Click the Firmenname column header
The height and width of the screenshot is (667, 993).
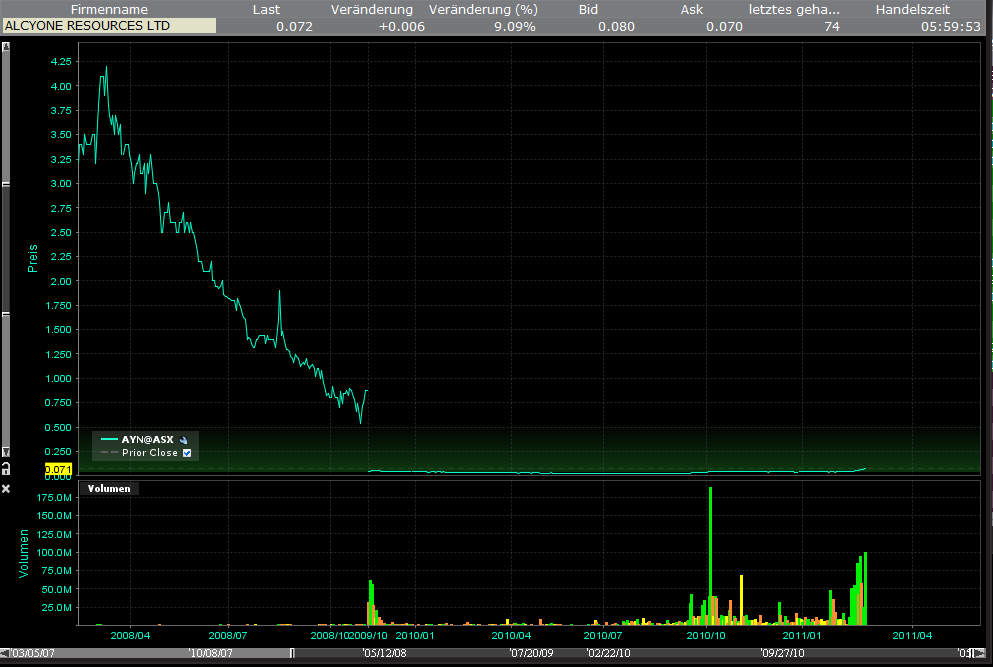click(109, 9)
